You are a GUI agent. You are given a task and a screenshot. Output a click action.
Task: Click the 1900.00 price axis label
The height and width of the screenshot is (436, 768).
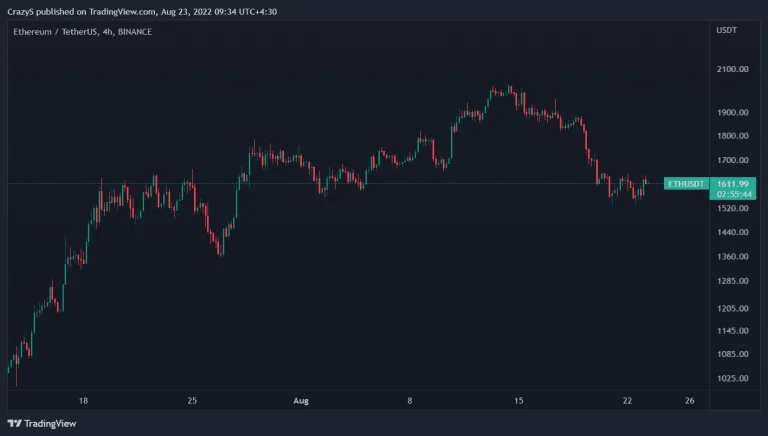(x=733, y=113)
